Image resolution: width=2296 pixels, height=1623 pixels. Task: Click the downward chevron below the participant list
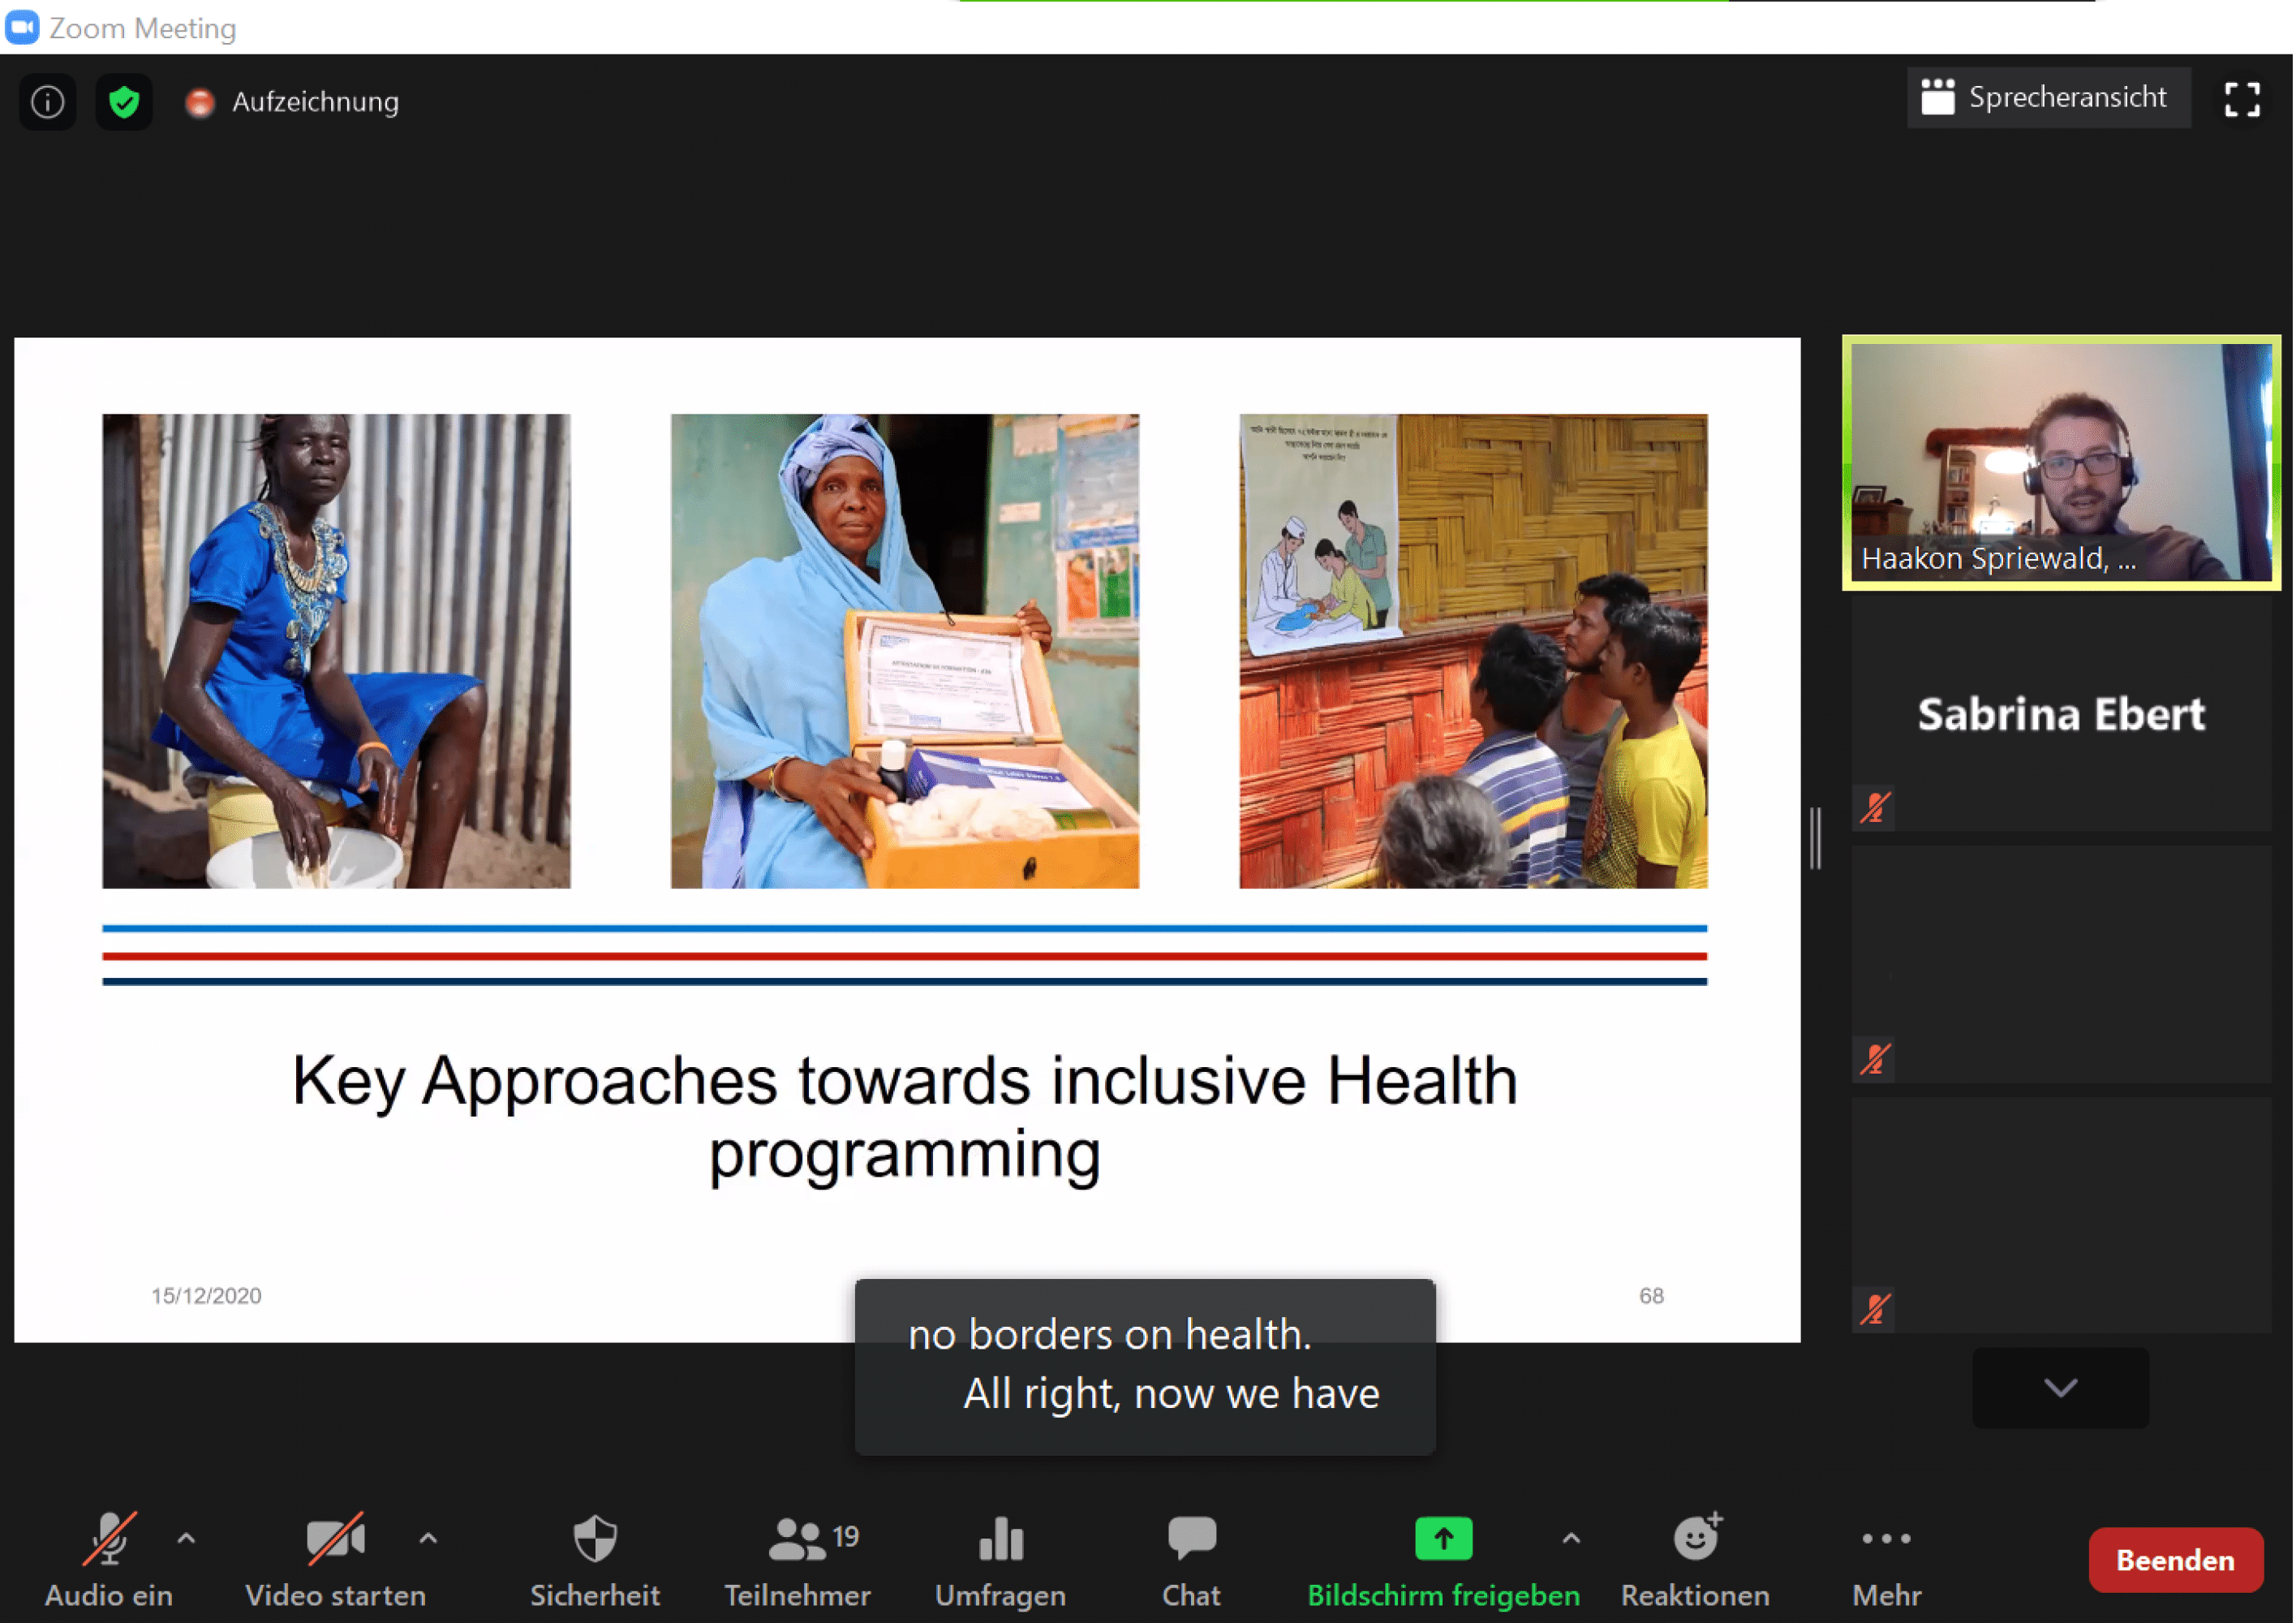pos(2059,1389)
